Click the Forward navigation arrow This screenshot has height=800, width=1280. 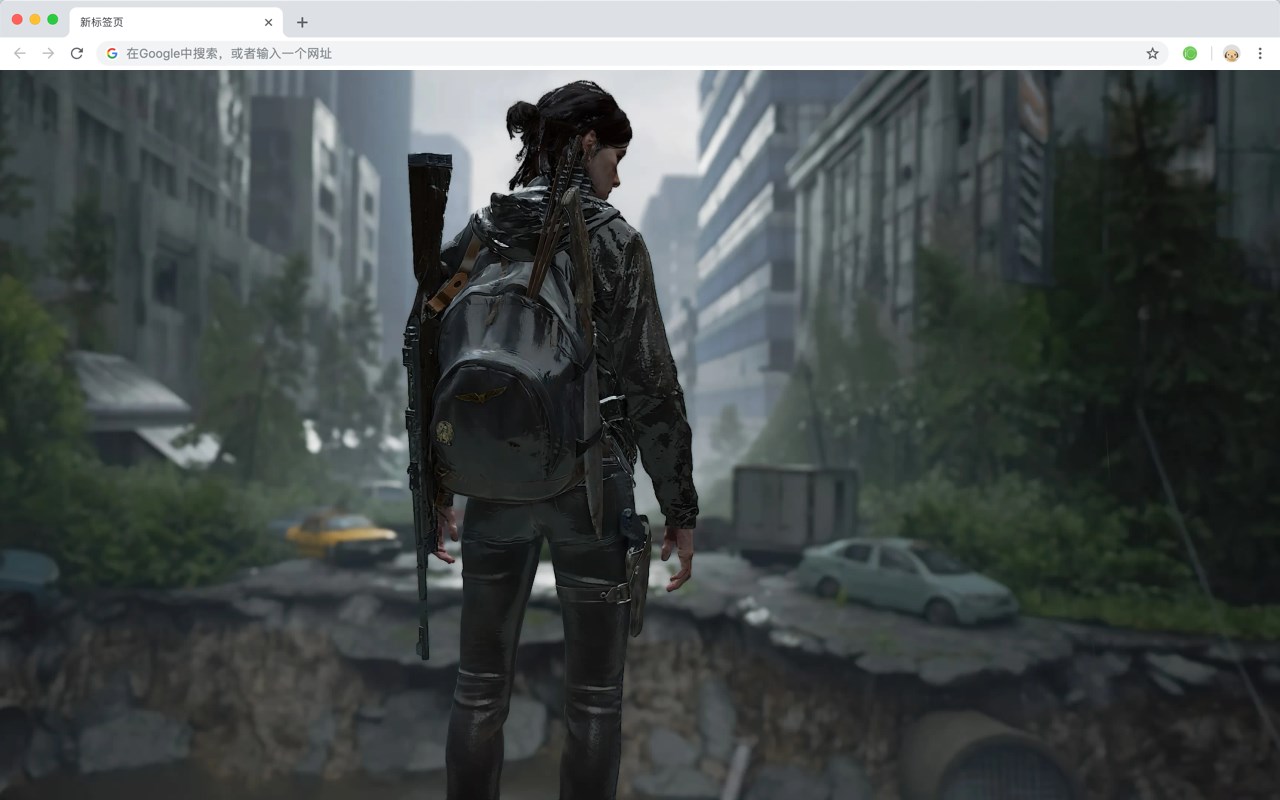tap(46, 53)
